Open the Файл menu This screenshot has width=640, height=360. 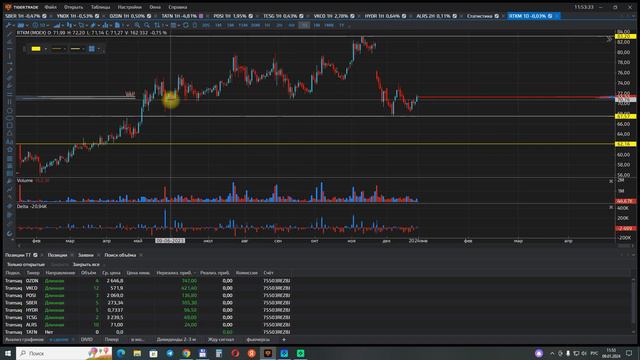51,7
